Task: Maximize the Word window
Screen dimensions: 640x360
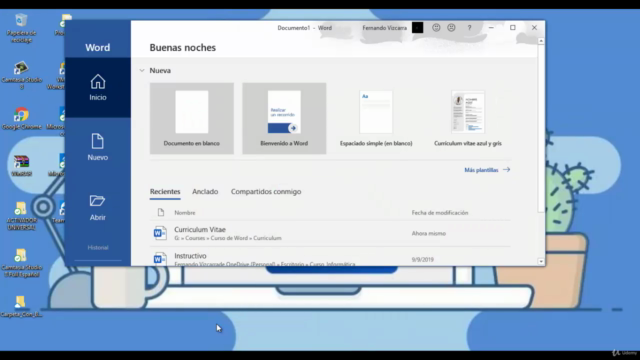Action: pyautogui.click(x=513, y=27)
